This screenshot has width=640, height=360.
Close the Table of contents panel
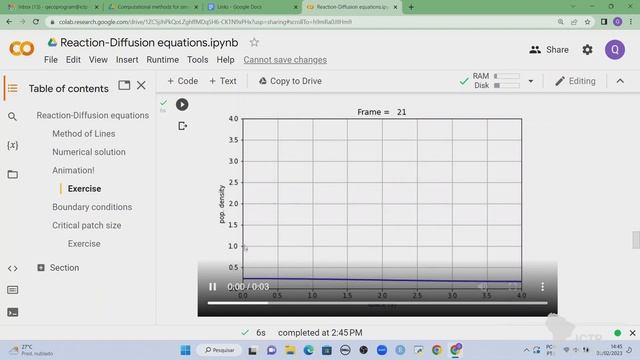click(141, 85)
